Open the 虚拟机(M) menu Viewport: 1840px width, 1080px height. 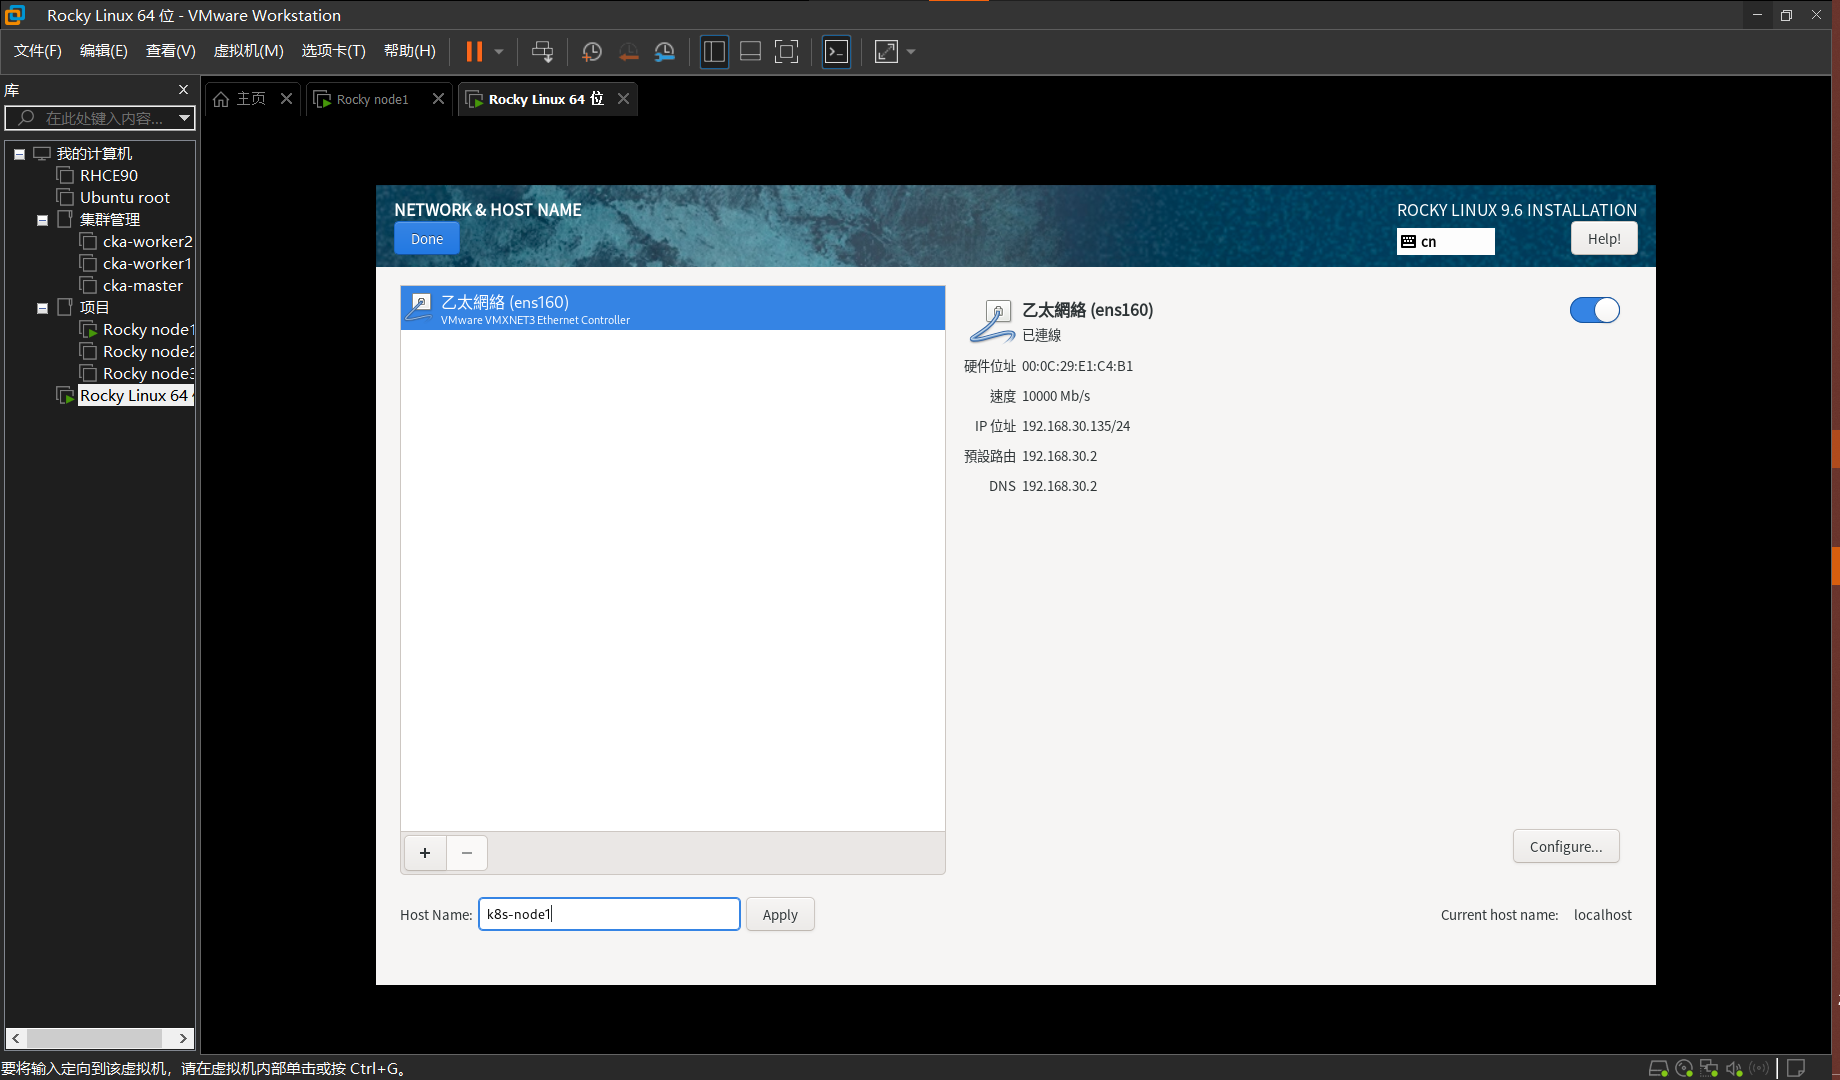[x=249, y=51]
